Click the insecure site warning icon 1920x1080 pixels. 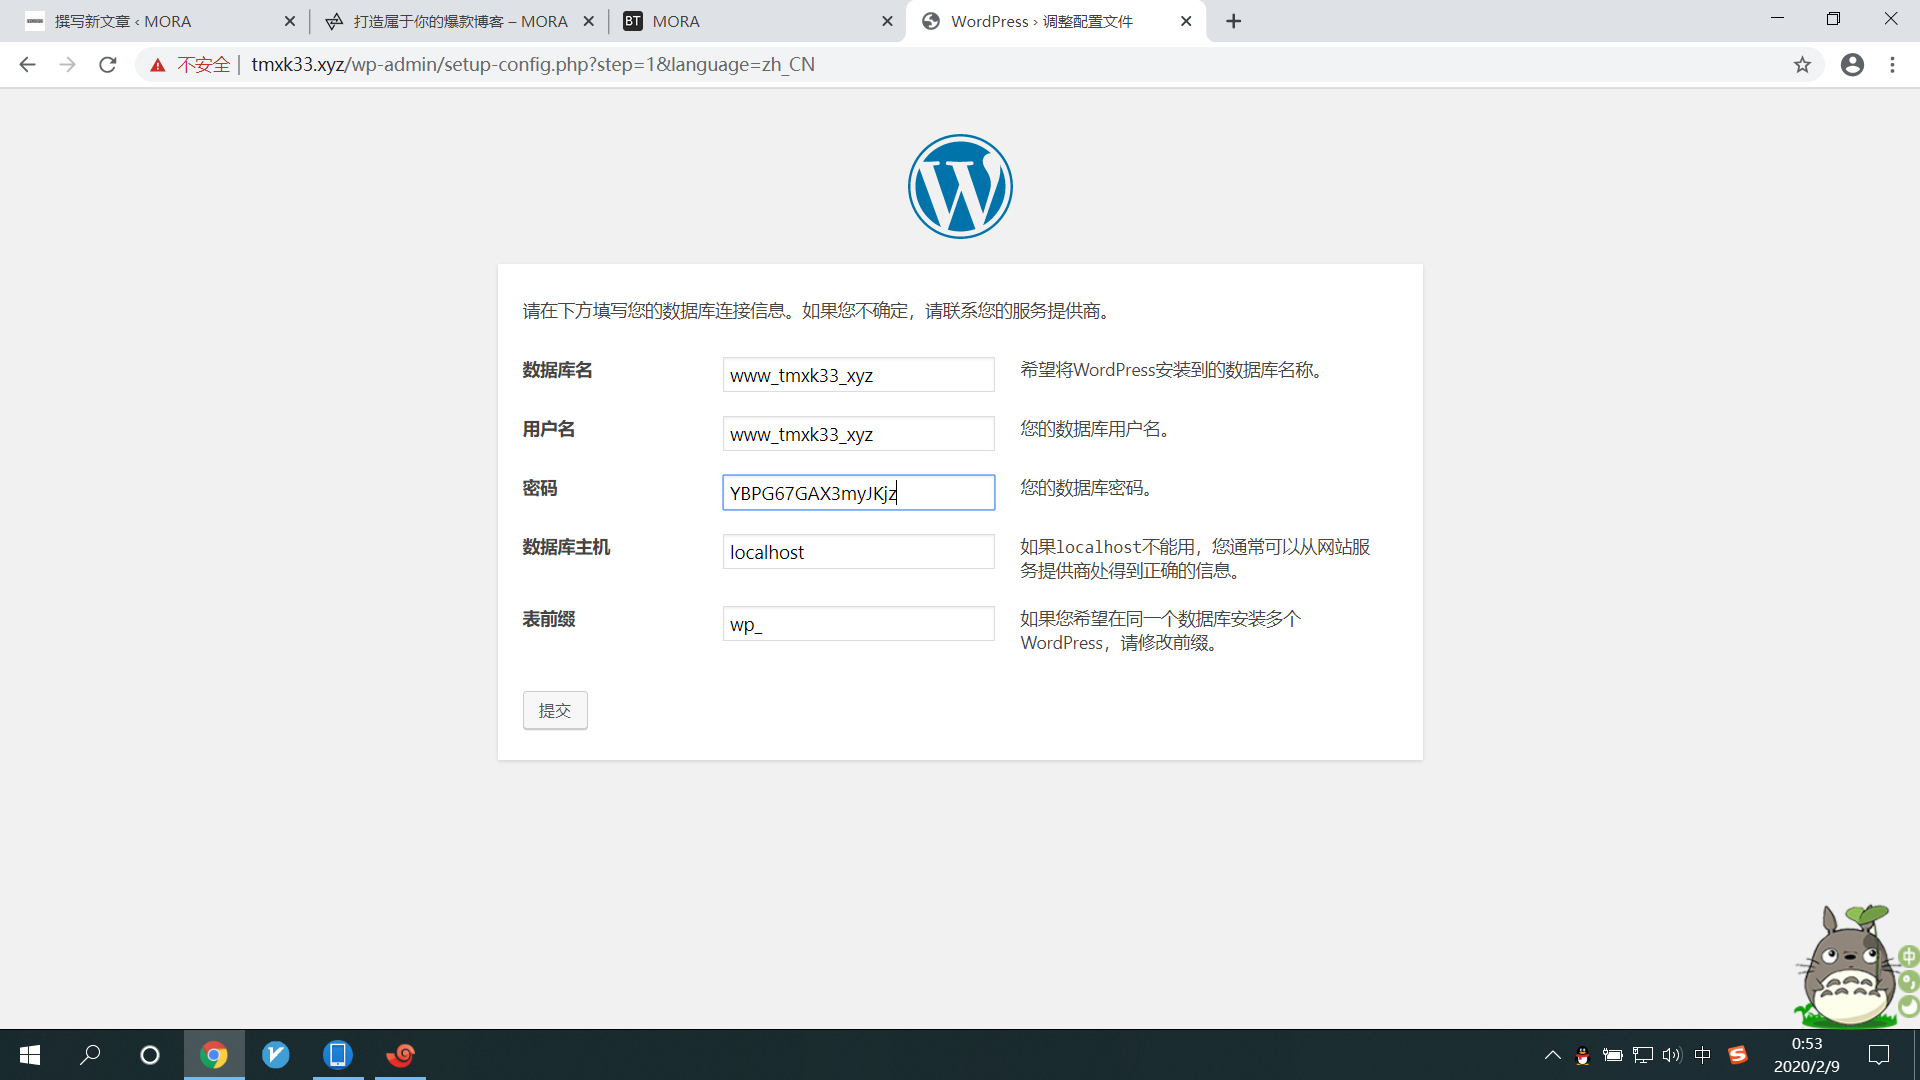158,65
